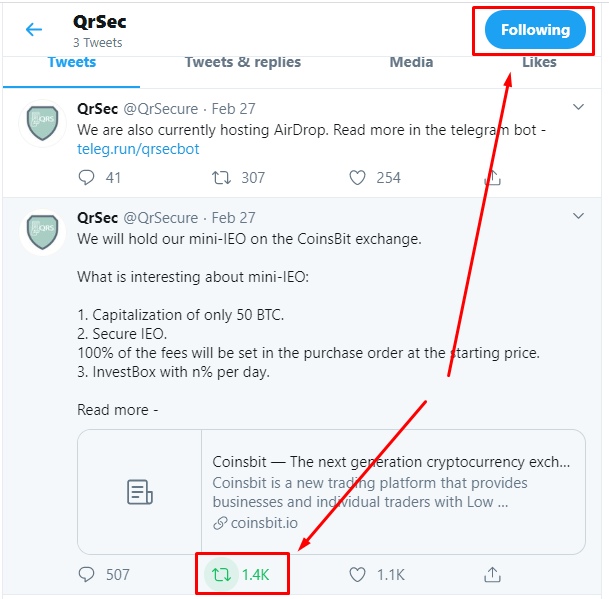This screenshot has width=609, height=599.
Task: Open the AirDrop tweet's chevron menu
Action: pos(578,107)
